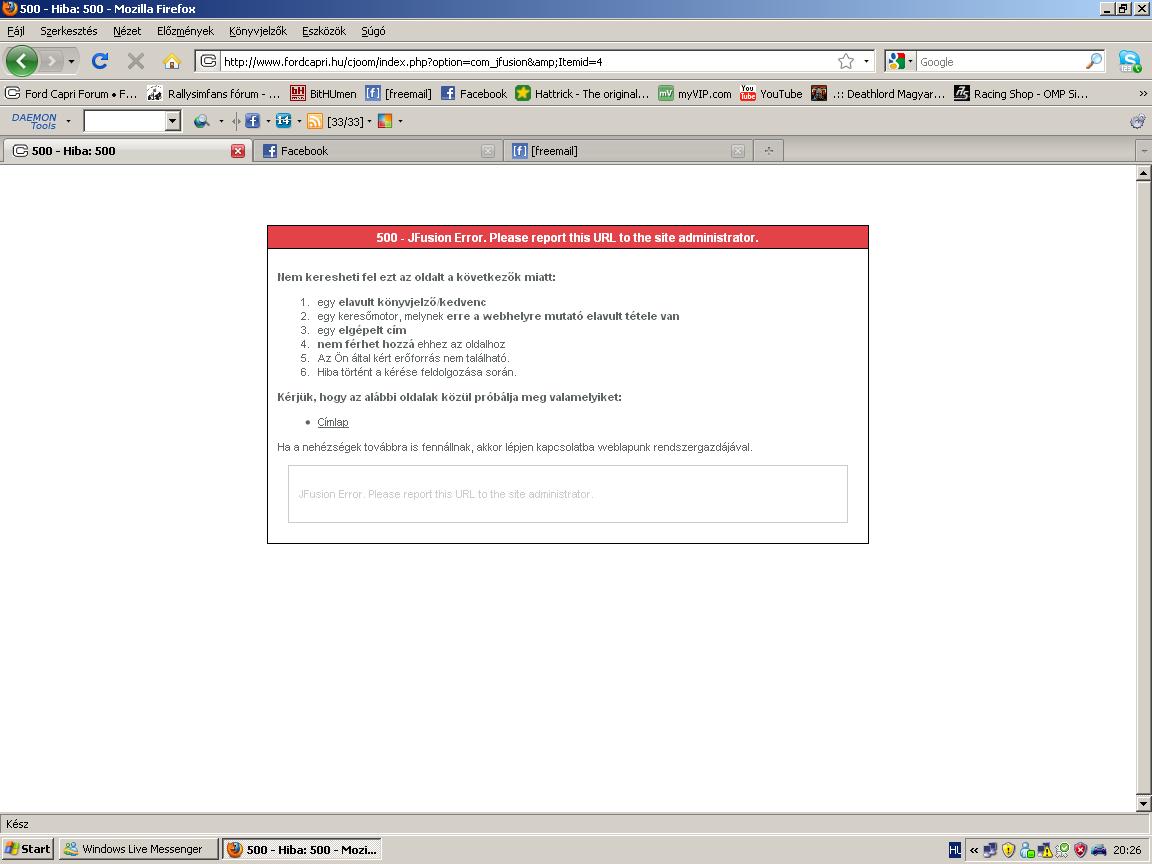Viewport: 1152px width, 864px height.
Task: Click the magnifier search icon in Google box
Action: tap(1094, 61)
